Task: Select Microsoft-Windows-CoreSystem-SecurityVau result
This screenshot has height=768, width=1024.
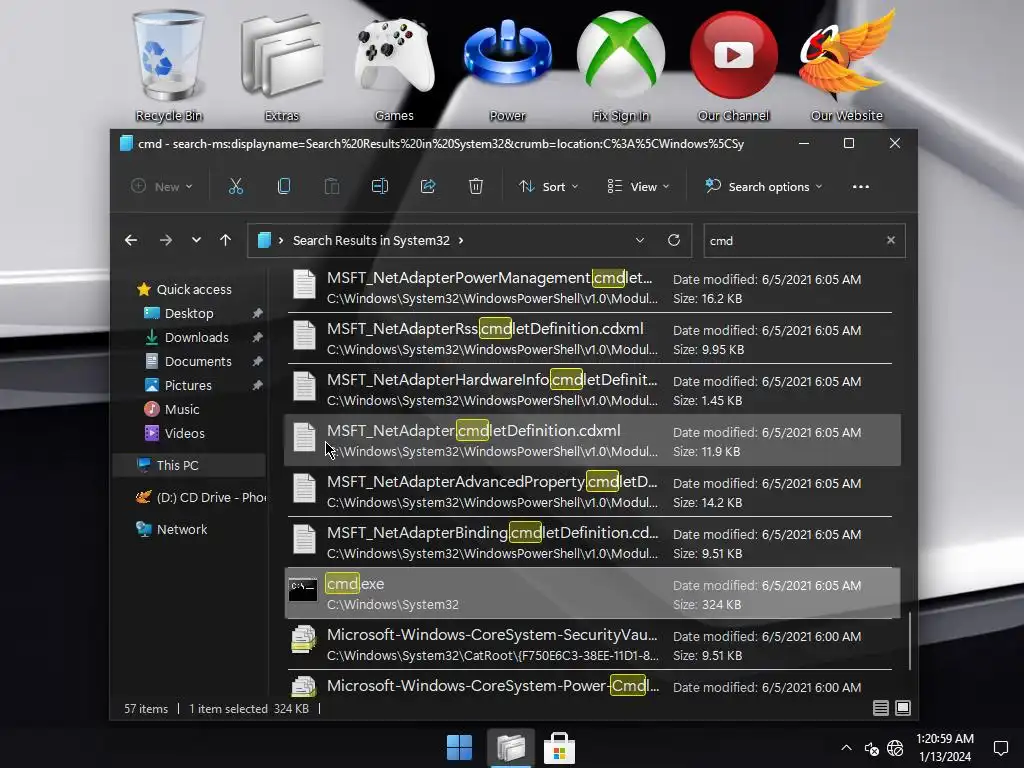Action: pos(592,644)
